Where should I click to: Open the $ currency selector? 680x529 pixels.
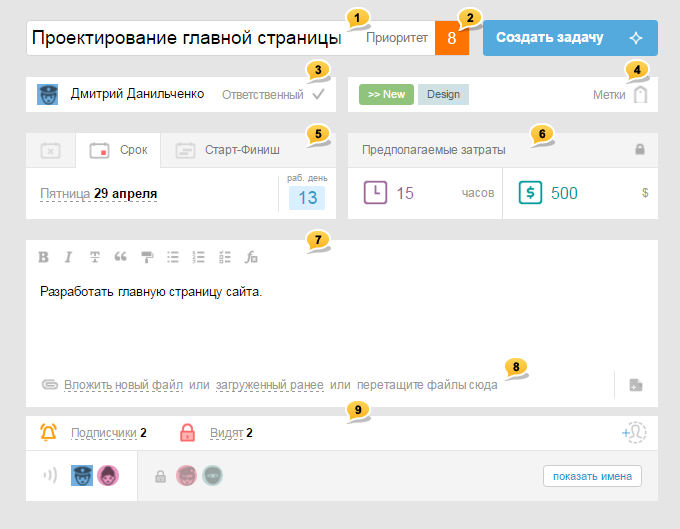(645, 193)
